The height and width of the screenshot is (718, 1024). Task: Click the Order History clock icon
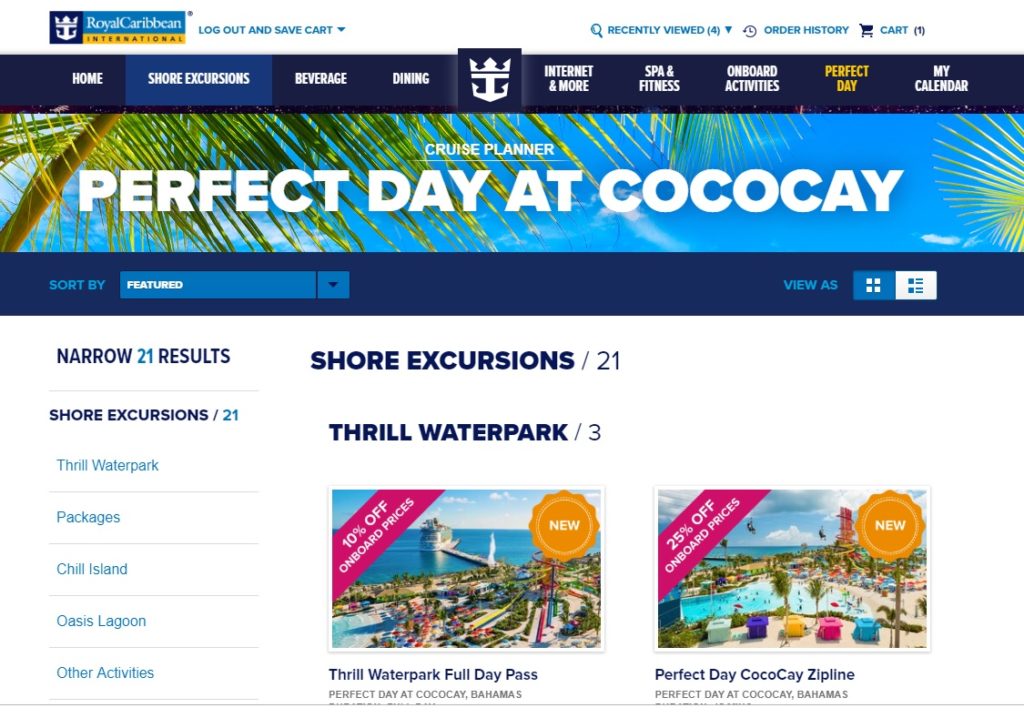tap(750, 31)
